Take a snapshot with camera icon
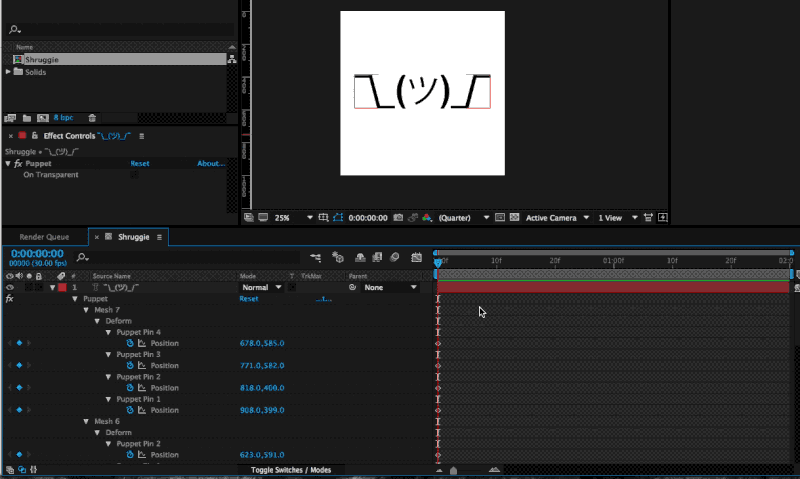 398,218
